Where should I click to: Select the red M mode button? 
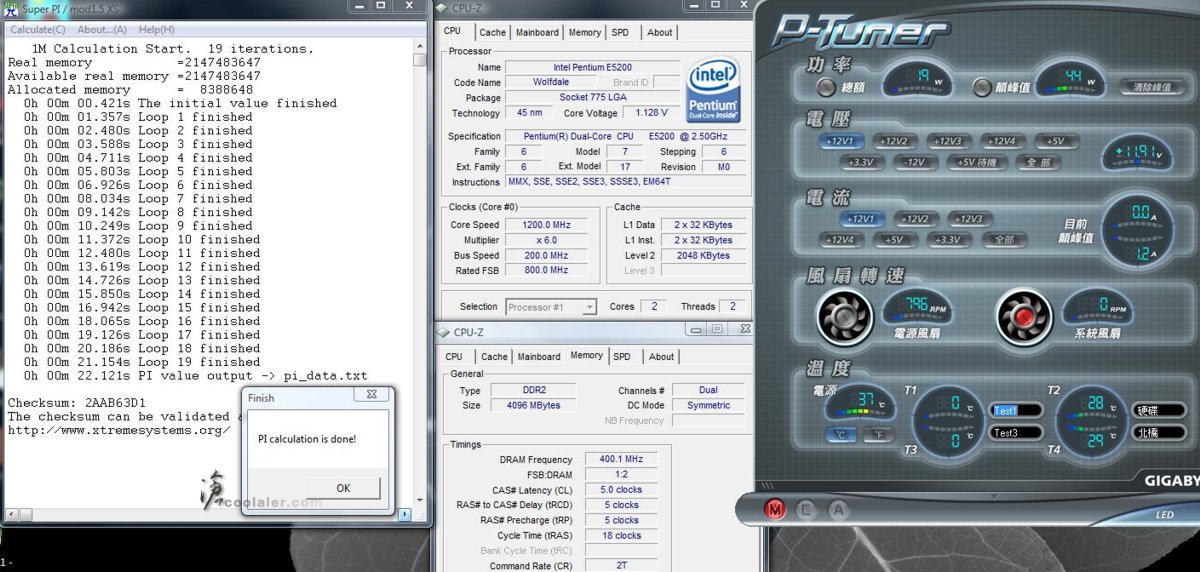(775, 509)
